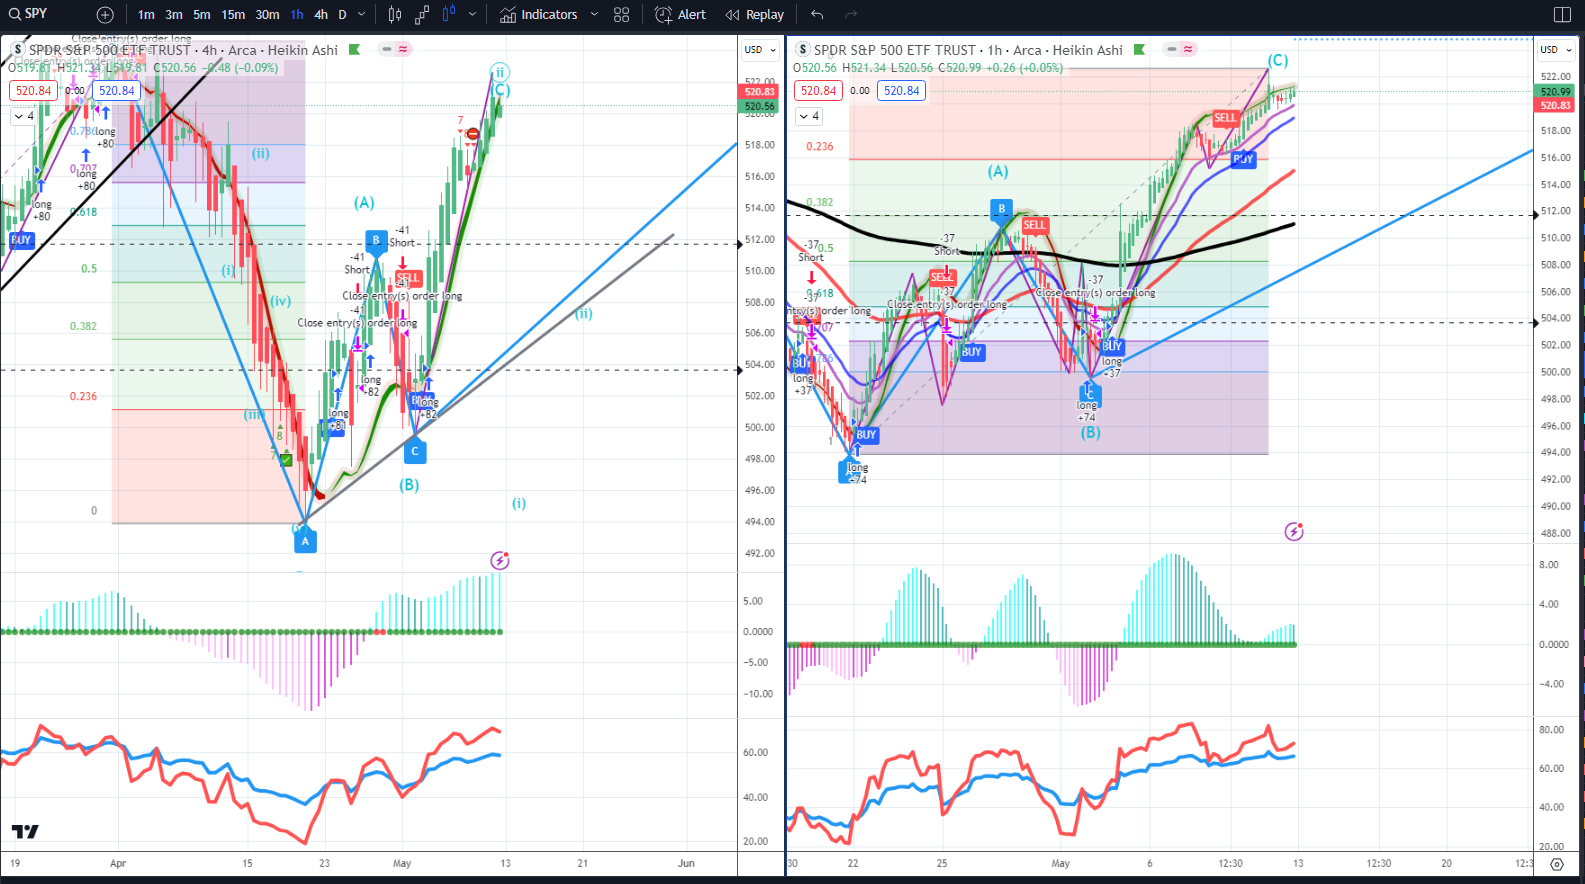
Task: Click the green 520.99 price label on 1h scale
Action: [1555, 92]
